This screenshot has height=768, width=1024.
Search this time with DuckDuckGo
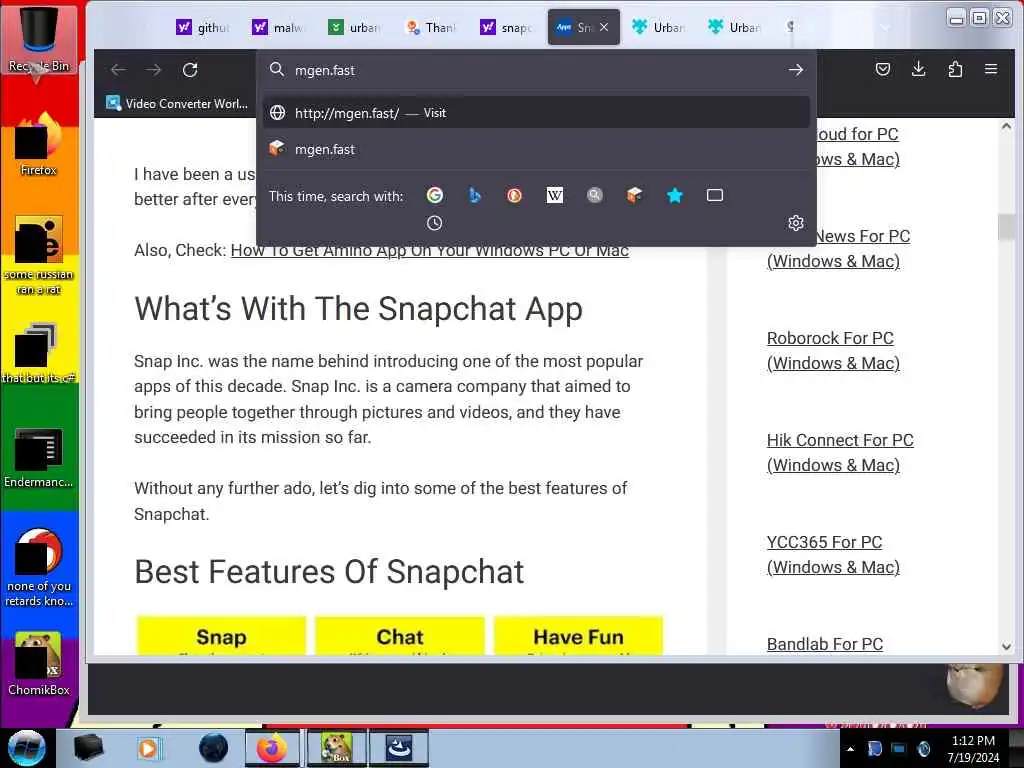(515, 195)
